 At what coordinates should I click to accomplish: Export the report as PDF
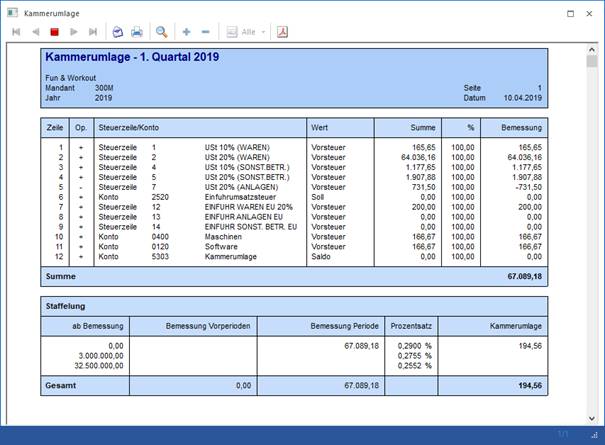pyautogui.click(x=283, y=32)
